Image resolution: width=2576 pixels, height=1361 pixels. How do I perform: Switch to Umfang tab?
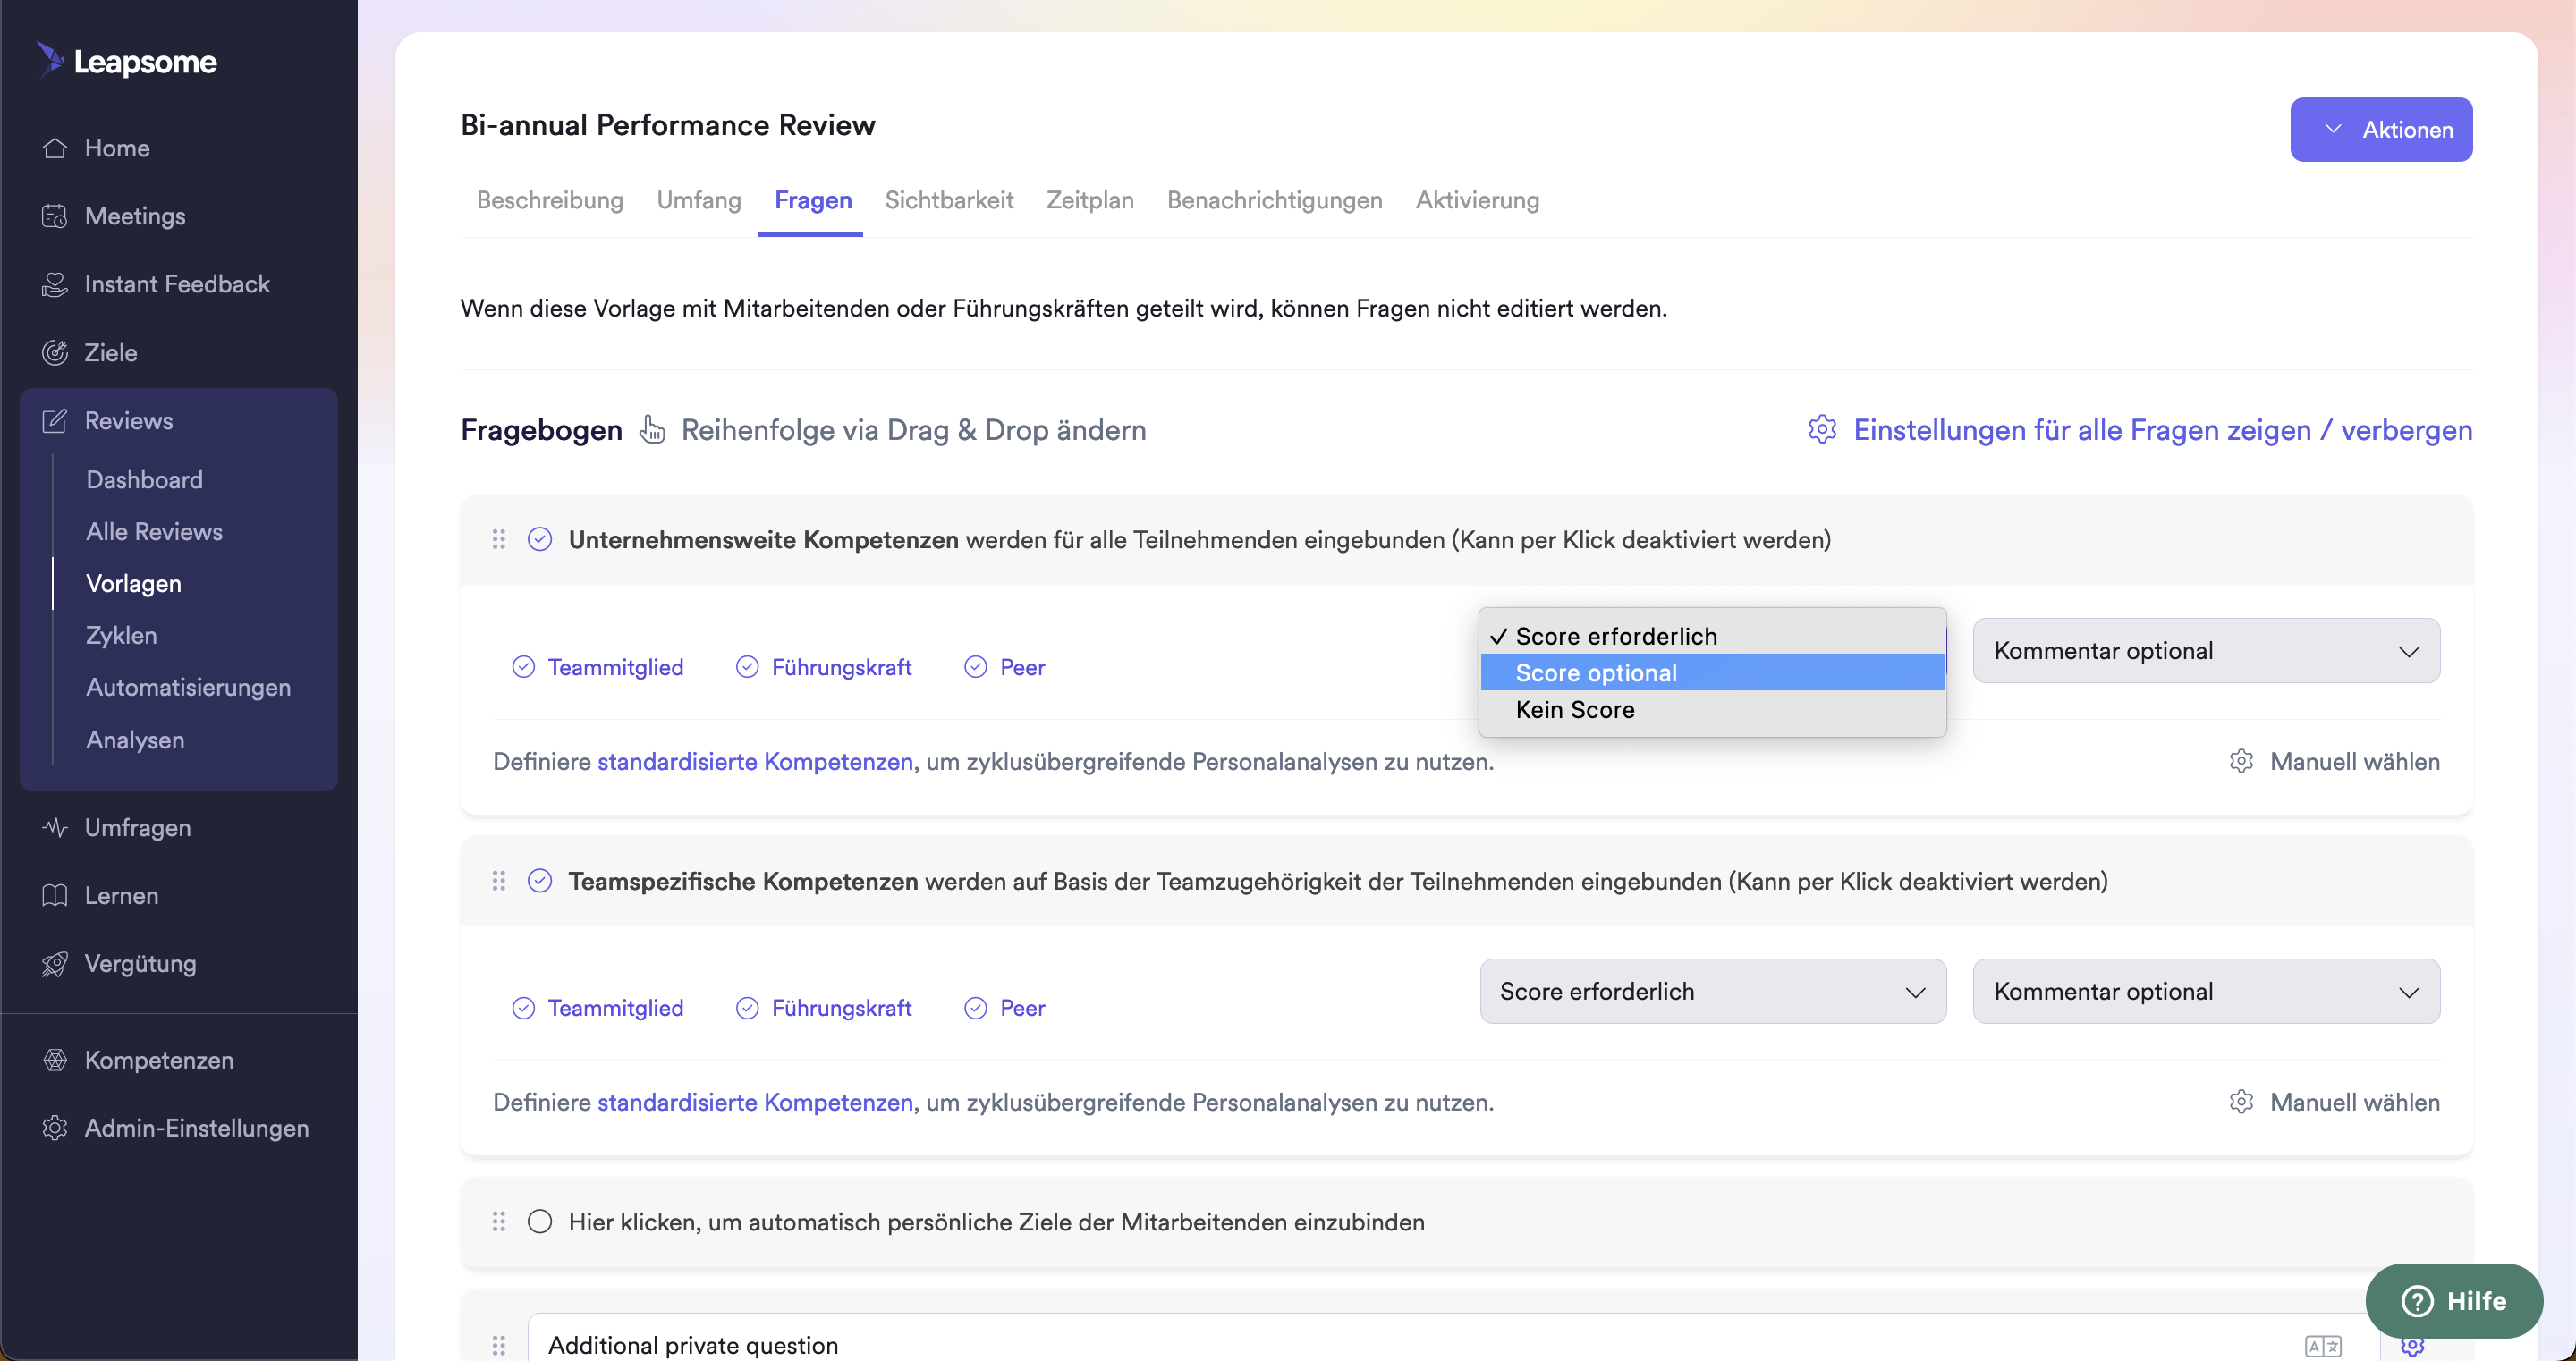pos(699,200)
